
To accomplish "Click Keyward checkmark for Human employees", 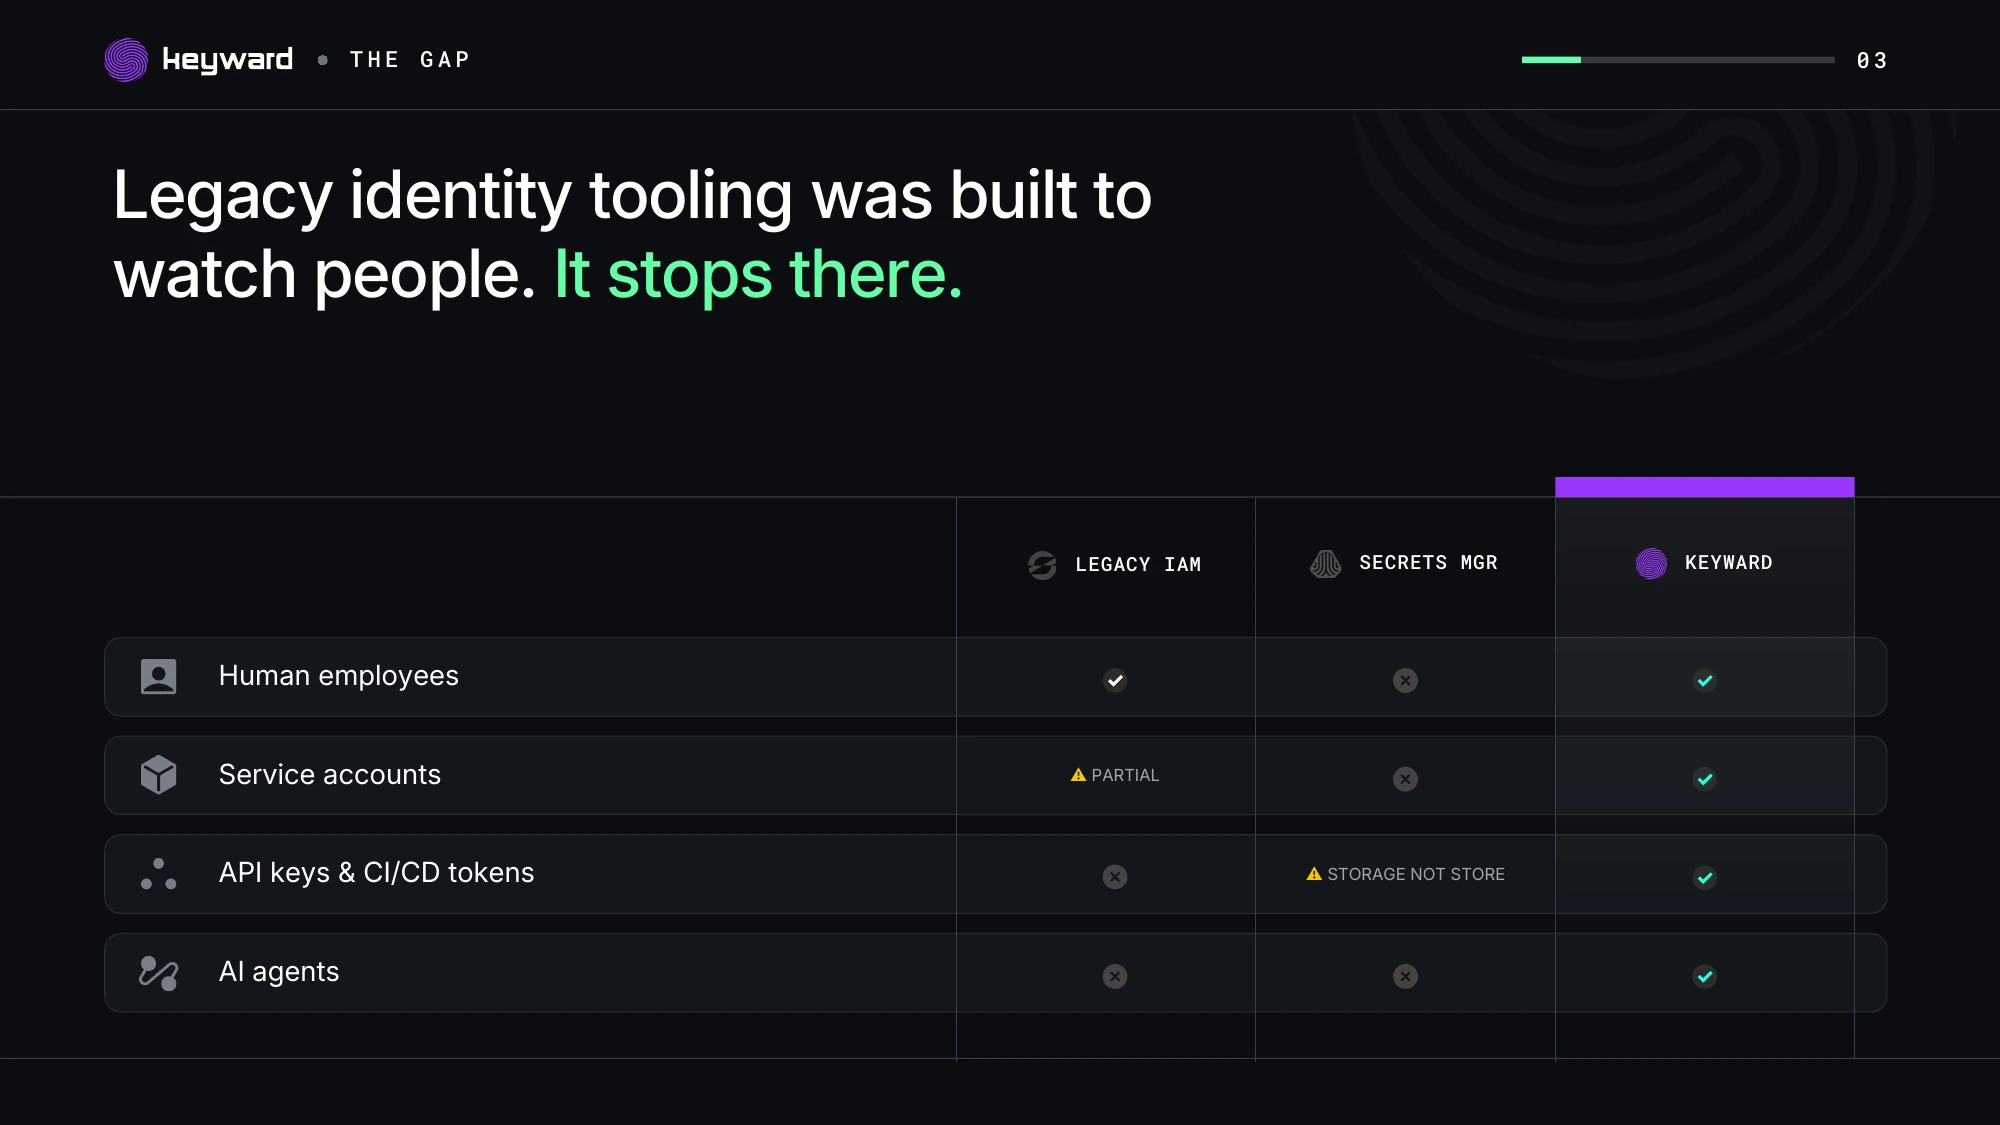I will coord(1705,680).
